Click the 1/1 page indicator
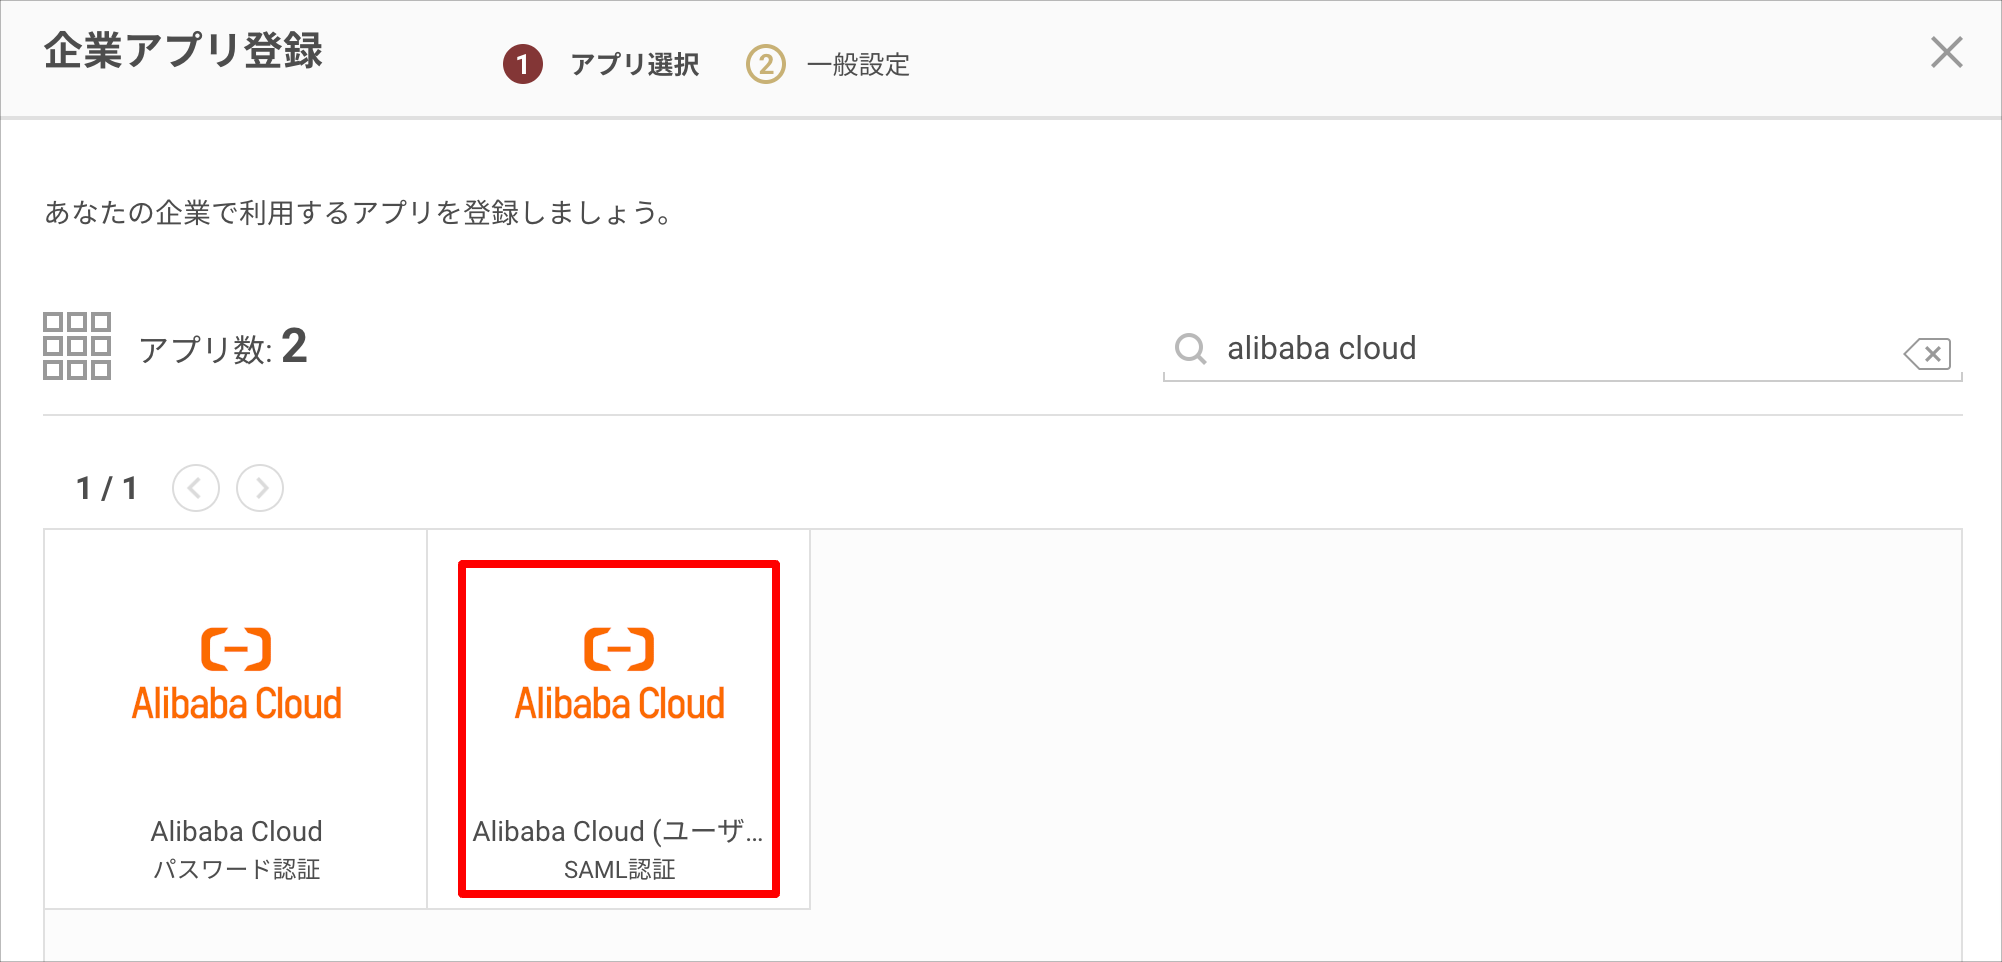 (108, 488)
